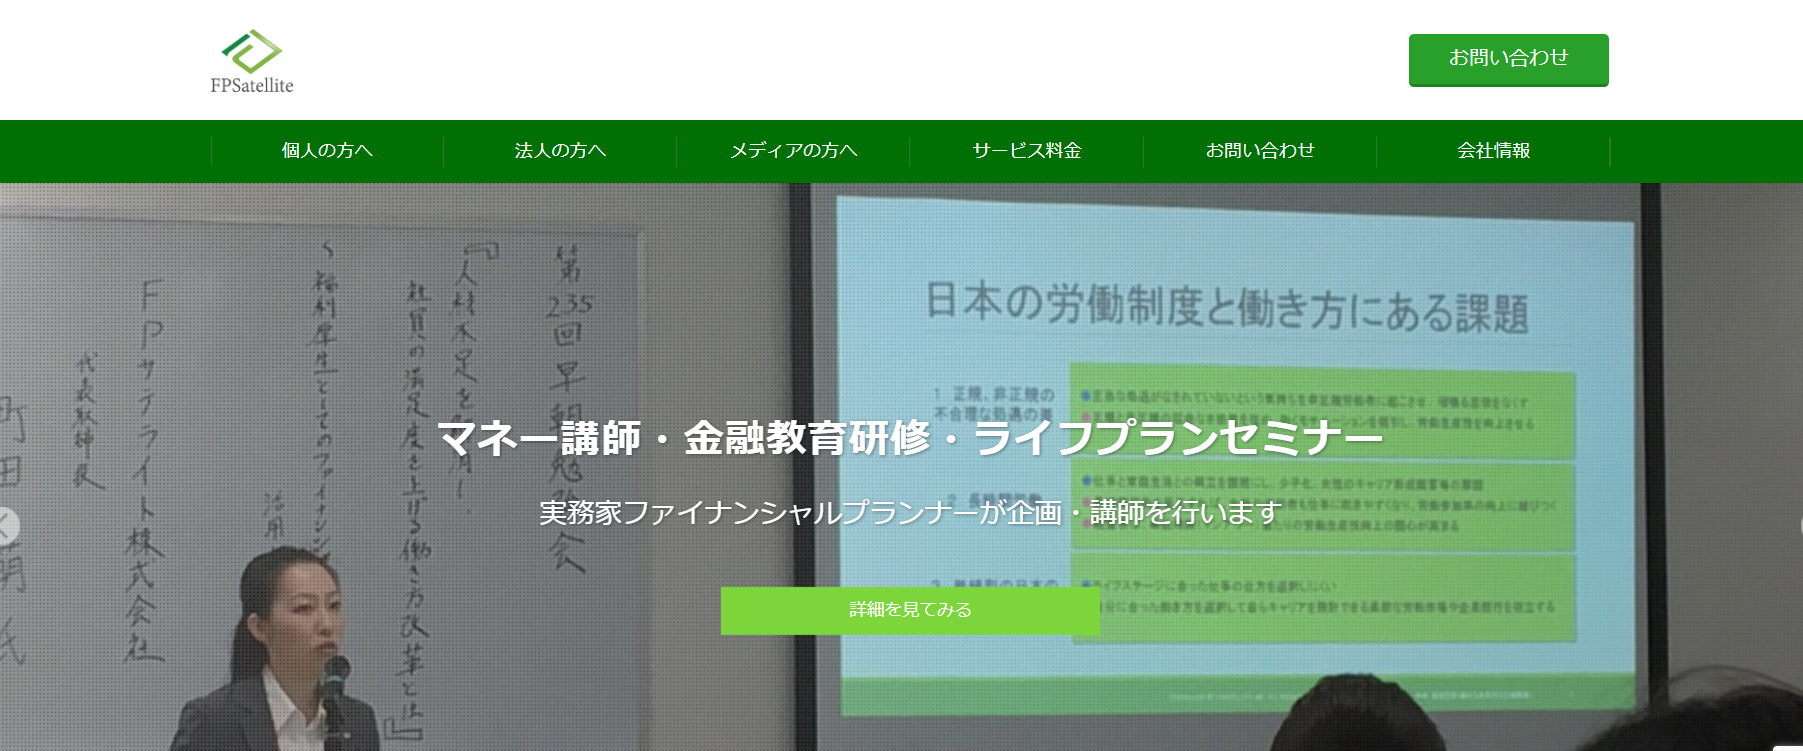The height and width of the screenshot is (751, 1803).
Task: Select お問い合わせ in the green navigation bar
Action: pos(1260,151)
